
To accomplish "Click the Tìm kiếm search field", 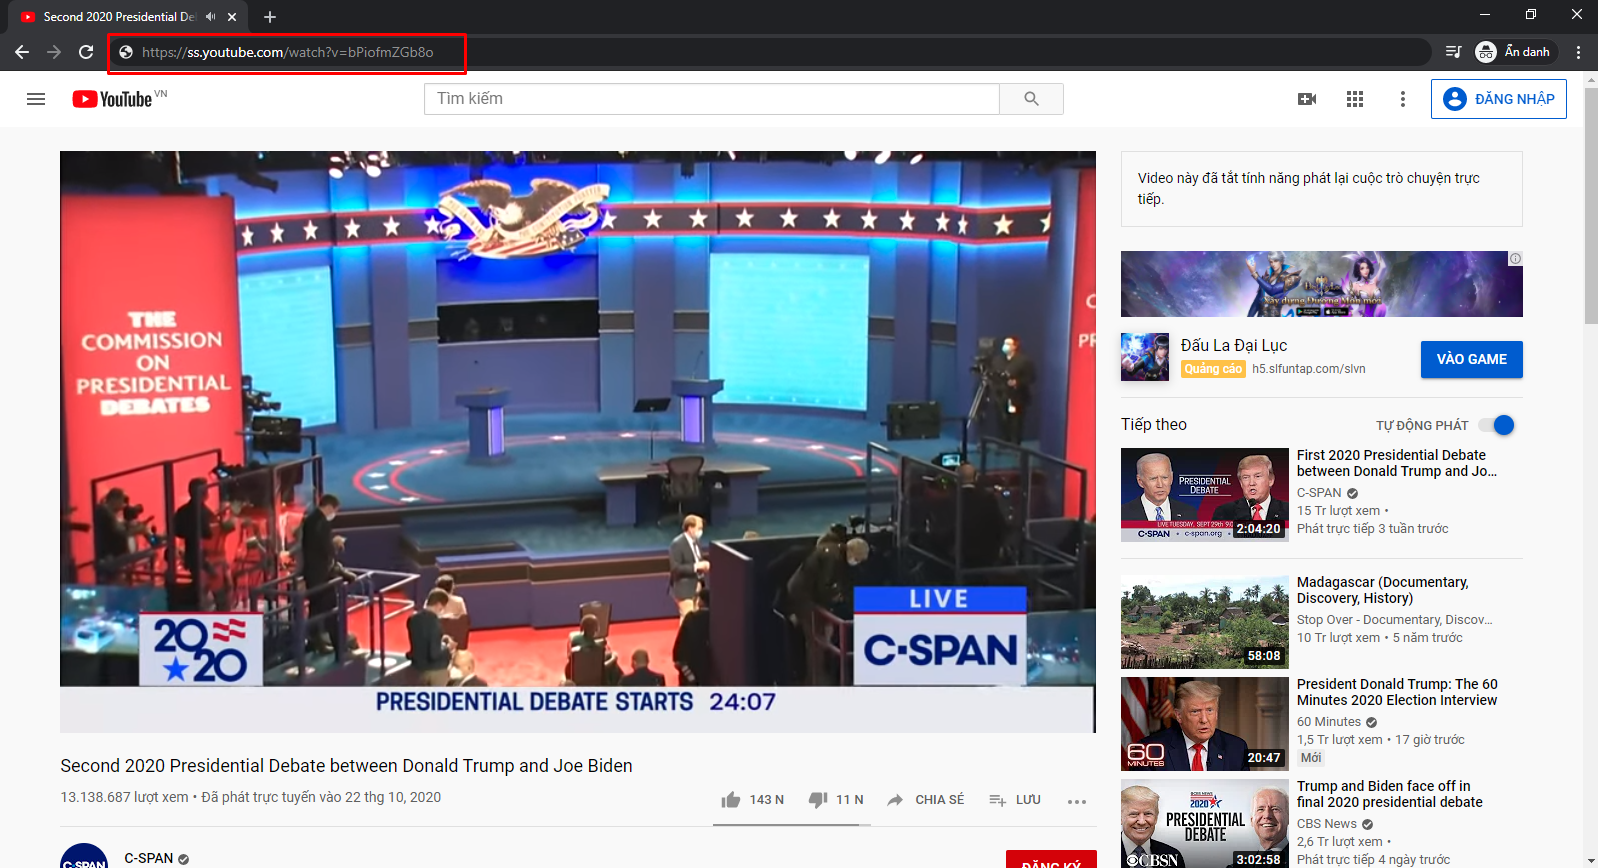I will 712,99.
